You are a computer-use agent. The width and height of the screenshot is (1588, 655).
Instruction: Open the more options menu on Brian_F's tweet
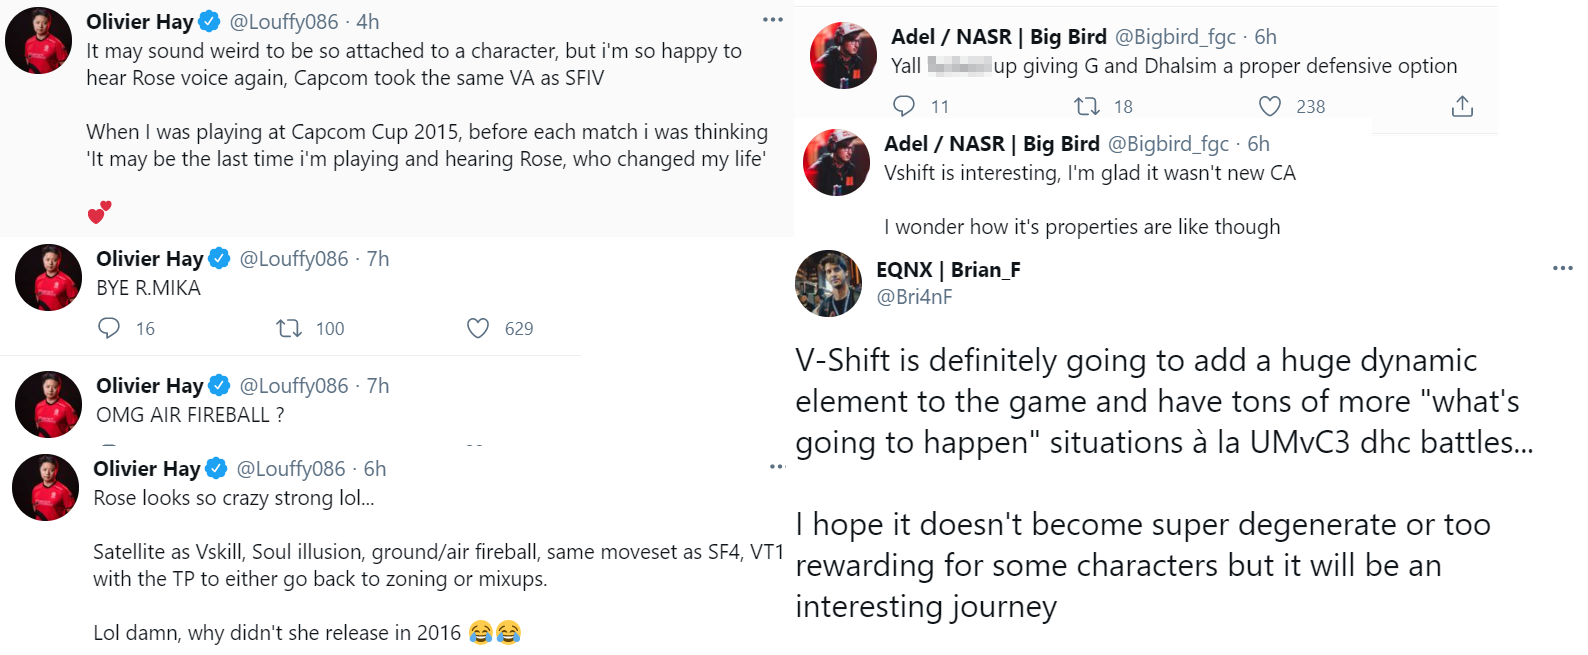click(1562, 268)
